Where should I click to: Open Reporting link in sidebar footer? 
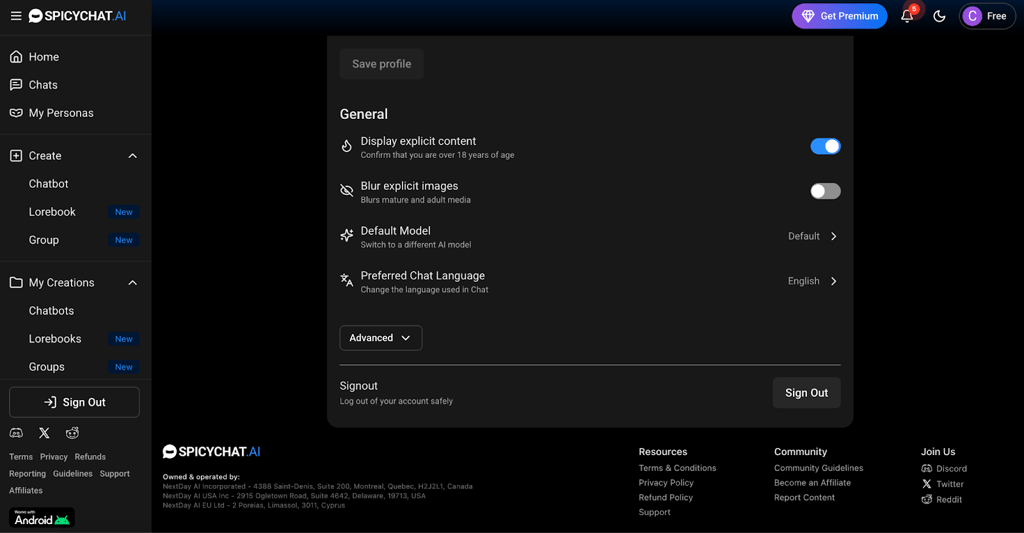click(x=27, y=474)
